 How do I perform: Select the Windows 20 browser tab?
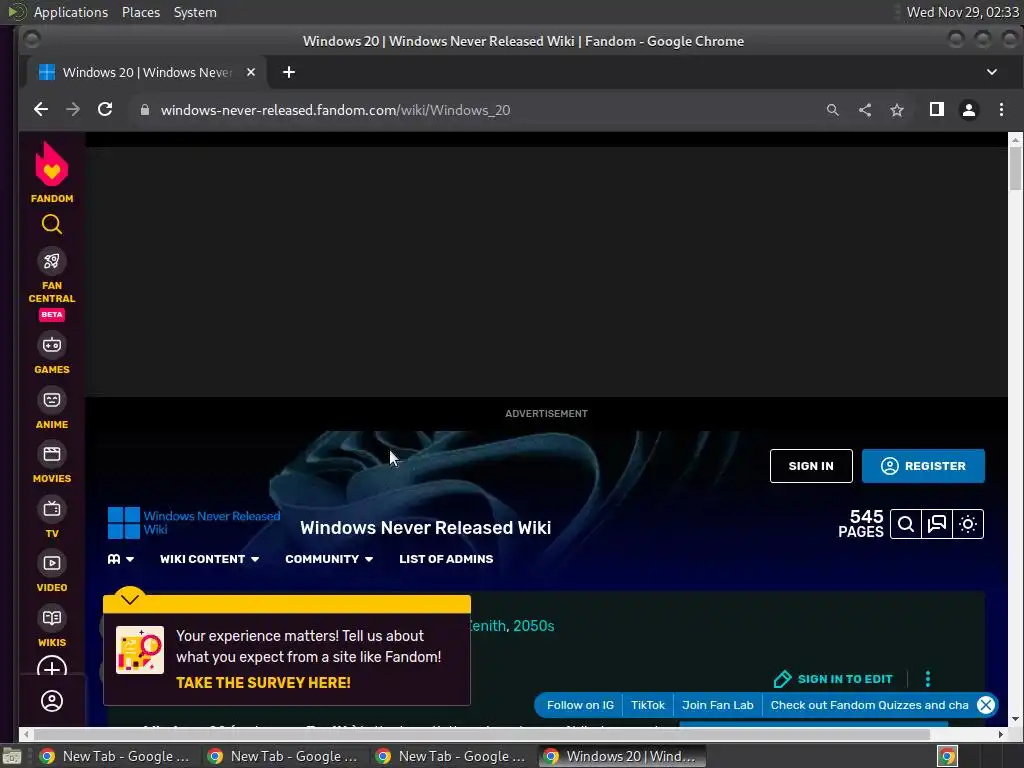coord(146,72)
